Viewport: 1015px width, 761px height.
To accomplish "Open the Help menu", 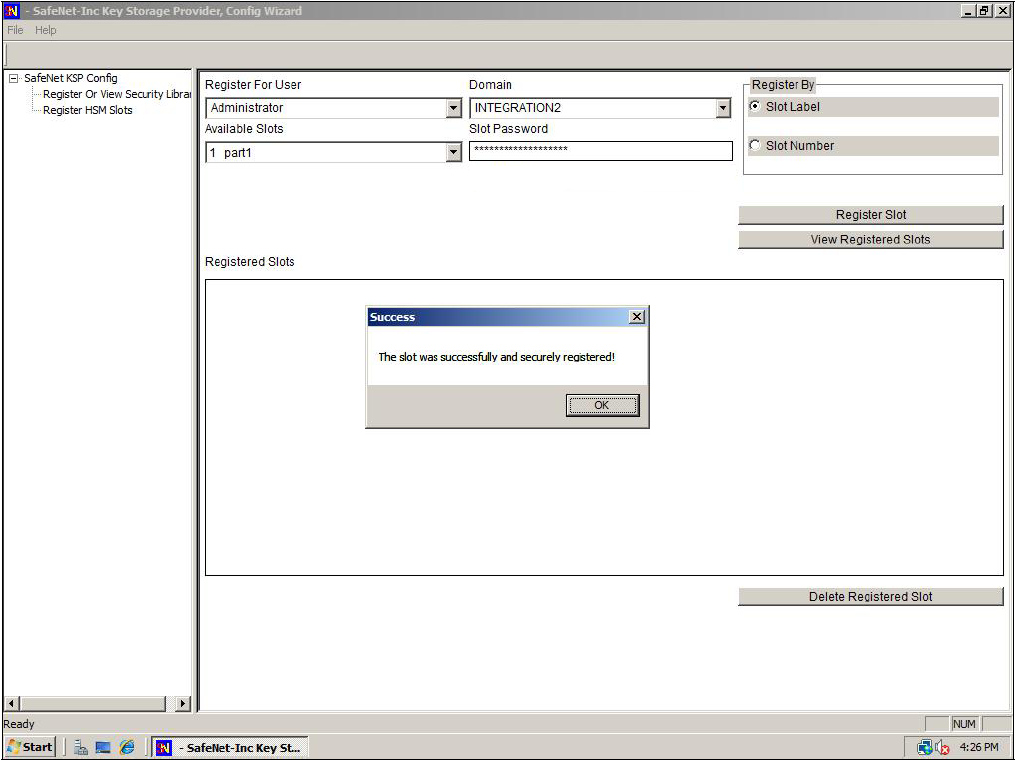I will tap(46, 30).
